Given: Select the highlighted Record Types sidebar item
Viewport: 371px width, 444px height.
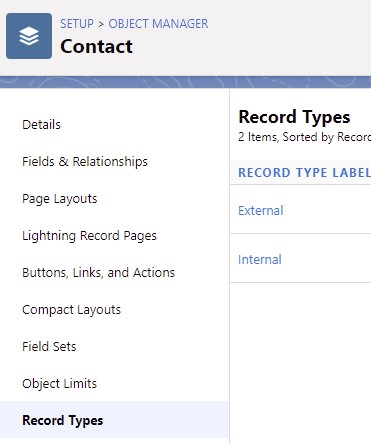Looking at the screenshot, I should (114, 420).
